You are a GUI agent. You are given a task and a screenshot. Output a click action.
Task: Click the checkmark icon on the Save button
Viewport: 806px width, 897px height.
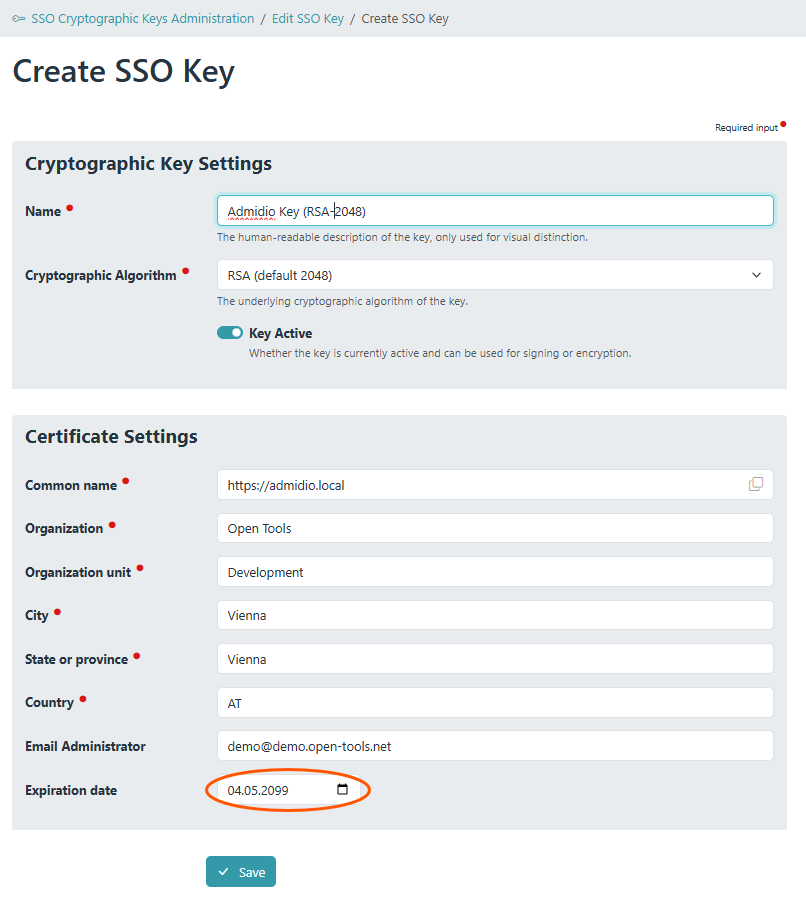(x=223, y=872)
